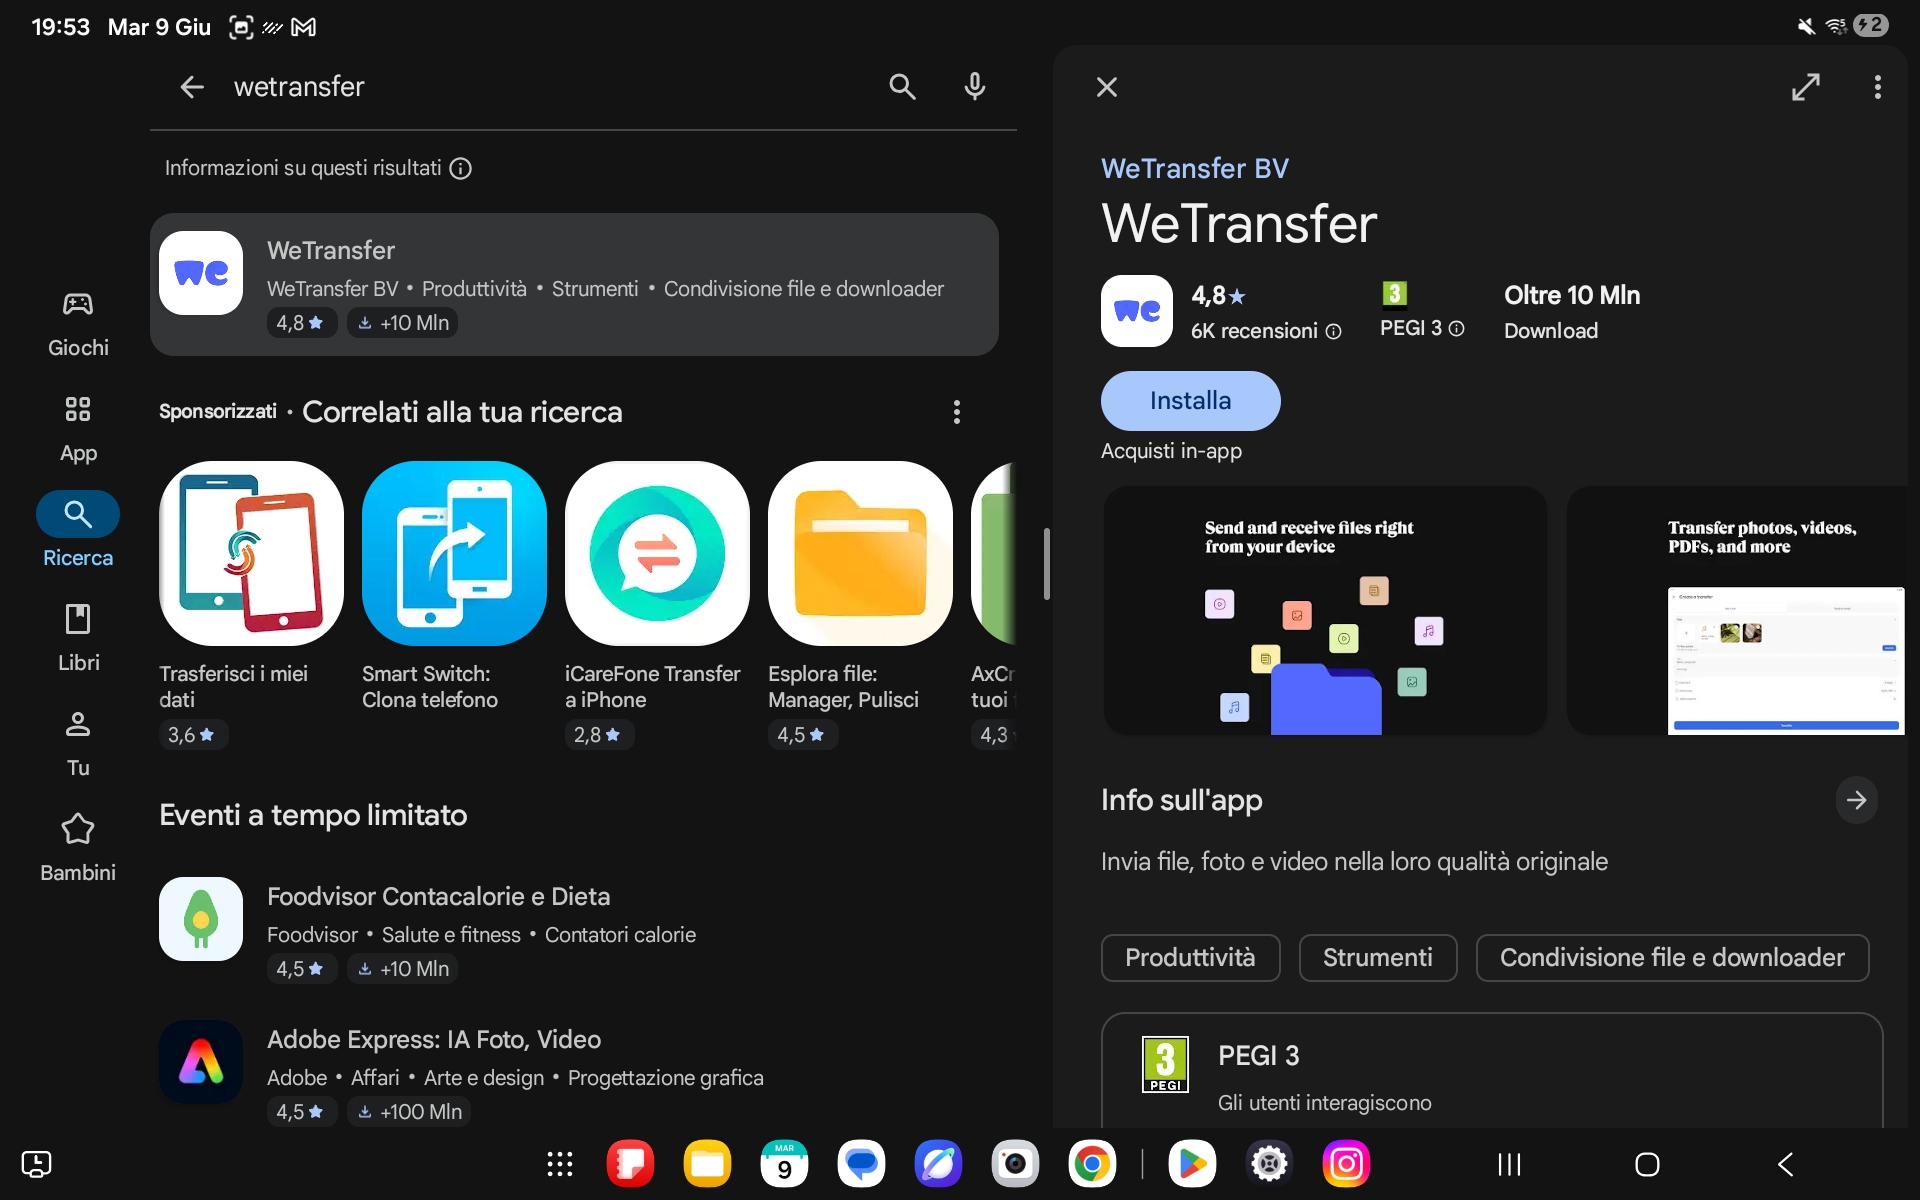Screen dimensions: 1920x1200
Task: Open Adobe Express app listing
Action: click(x=574, y=1073)
